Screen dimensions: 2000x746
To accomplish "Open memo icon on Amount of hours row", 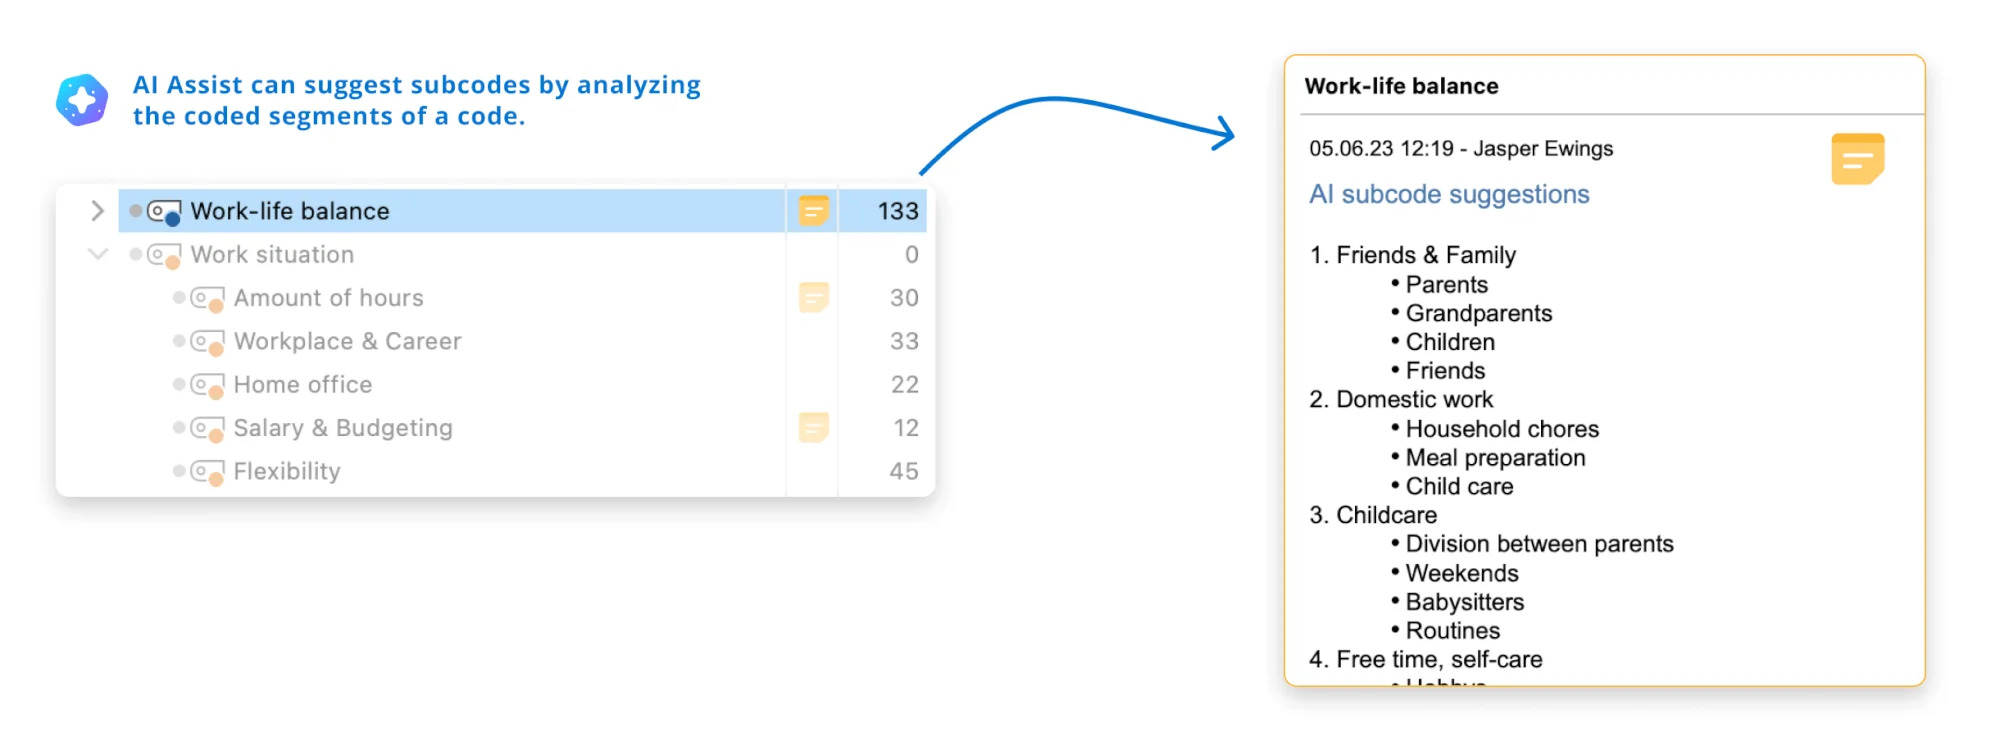I will (813, 298).
